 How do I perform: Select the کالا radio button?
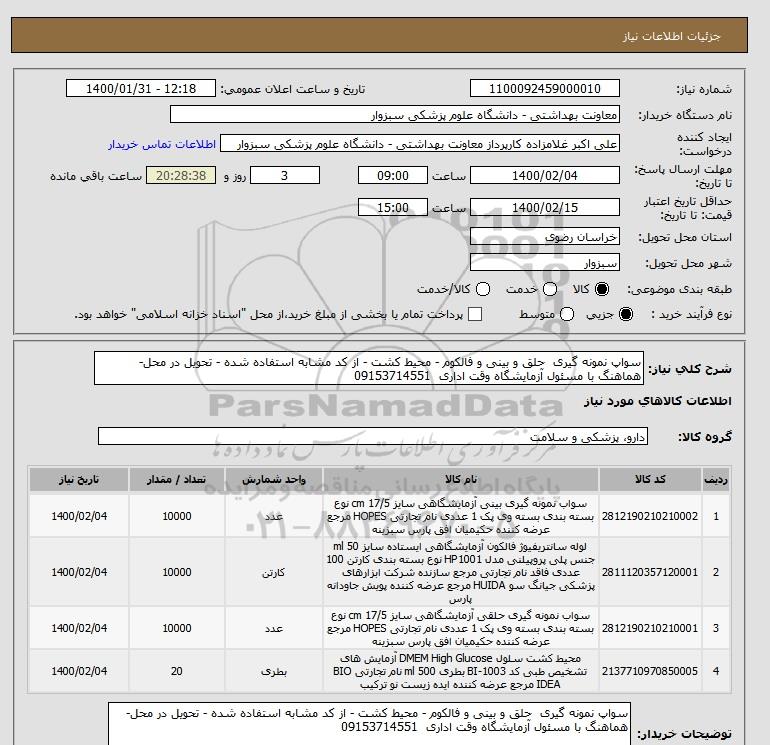coord(602,289)
